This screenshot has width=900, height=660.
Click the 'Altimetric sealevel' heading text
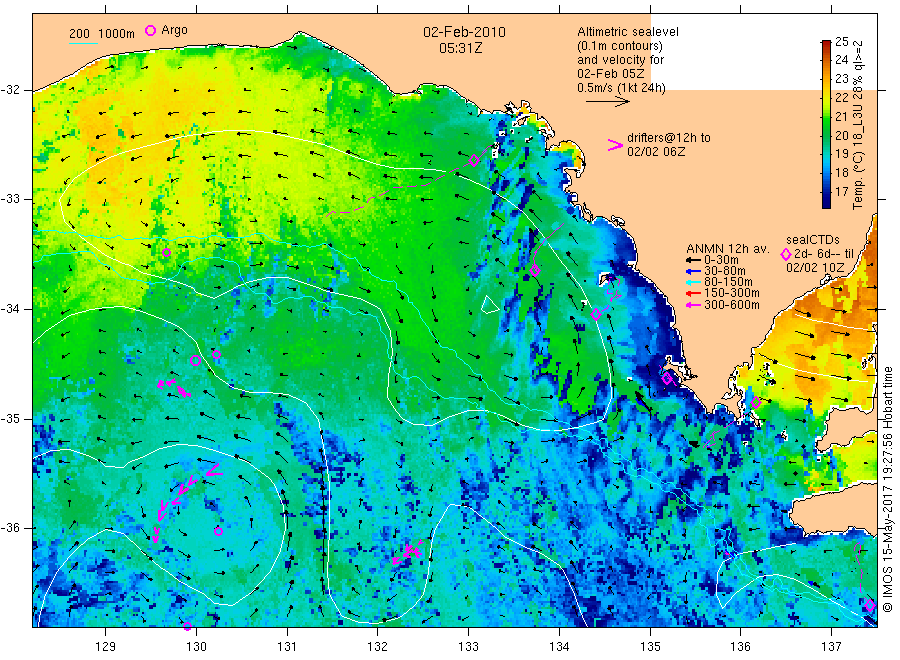click(x=628, y=32)
